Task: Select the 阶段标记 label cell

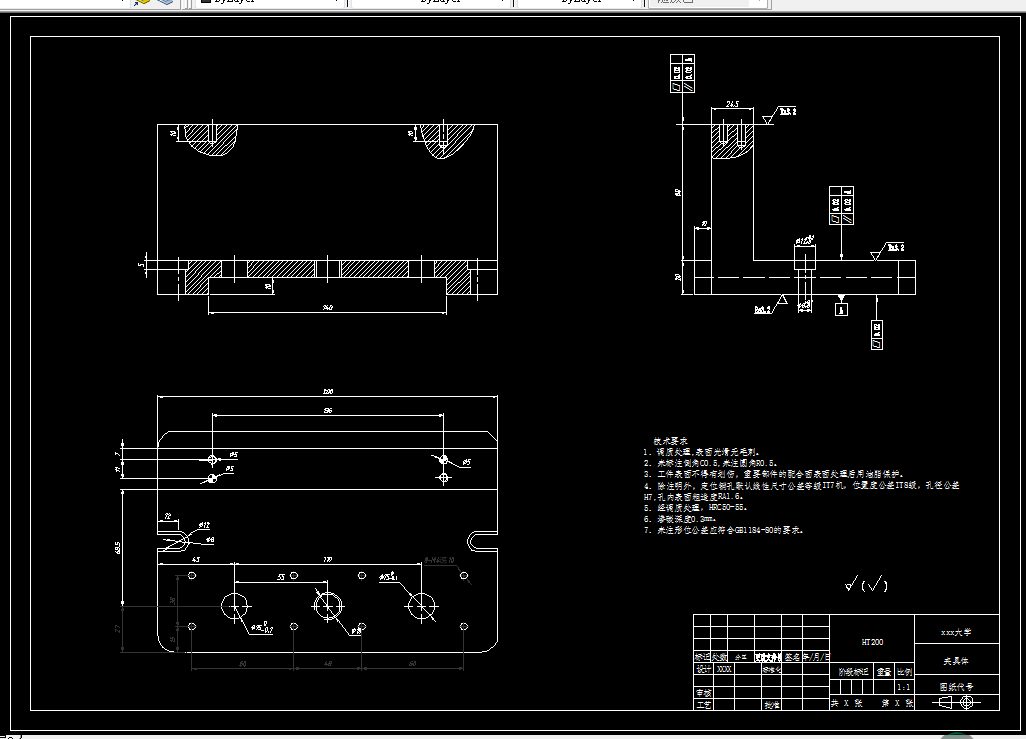Action: 853,672
